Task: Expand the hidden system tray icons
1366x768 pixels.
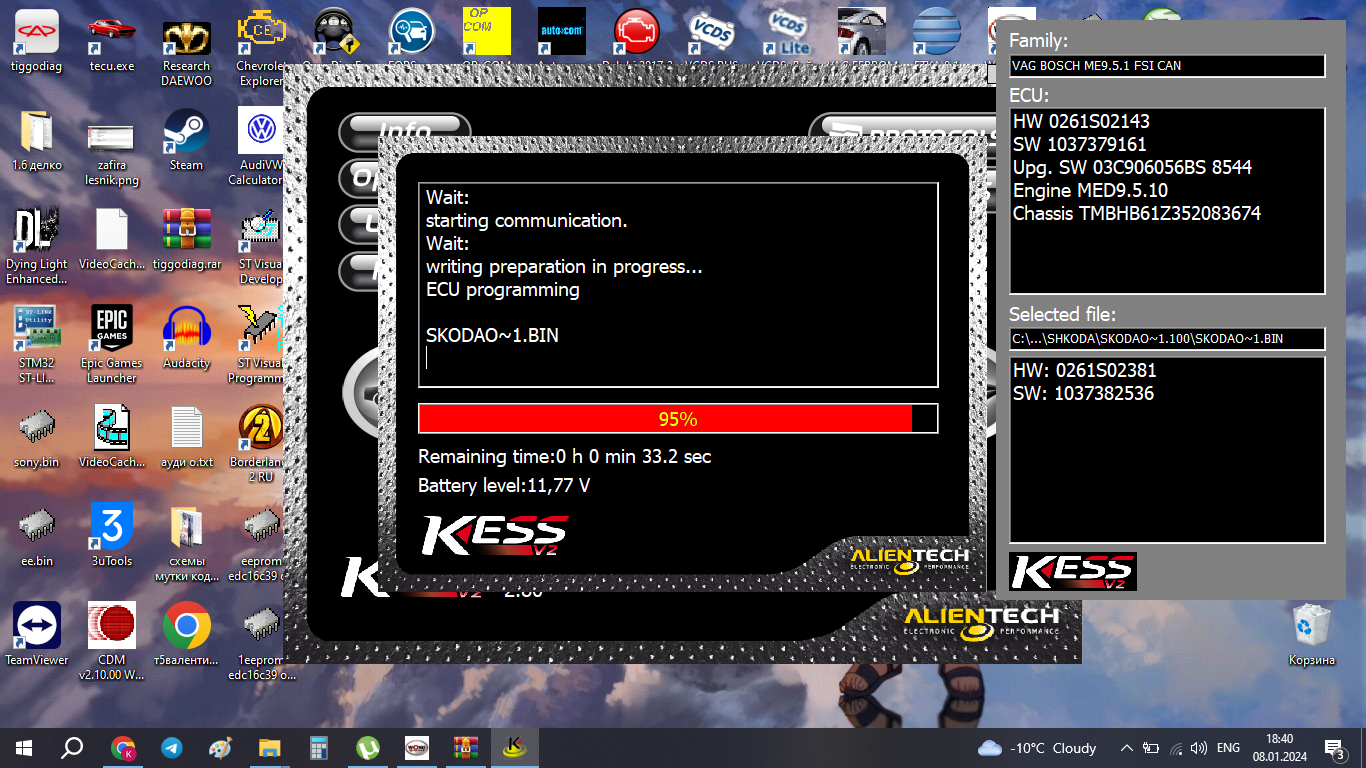Action: [x=1127, y=748]
